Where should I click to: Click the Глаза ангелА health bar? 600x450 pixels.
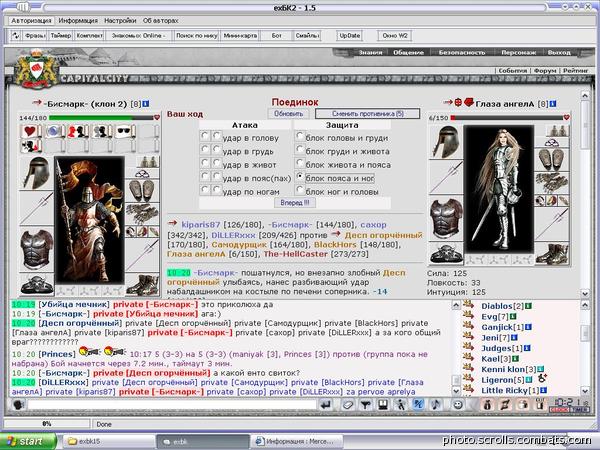[507, 118]
